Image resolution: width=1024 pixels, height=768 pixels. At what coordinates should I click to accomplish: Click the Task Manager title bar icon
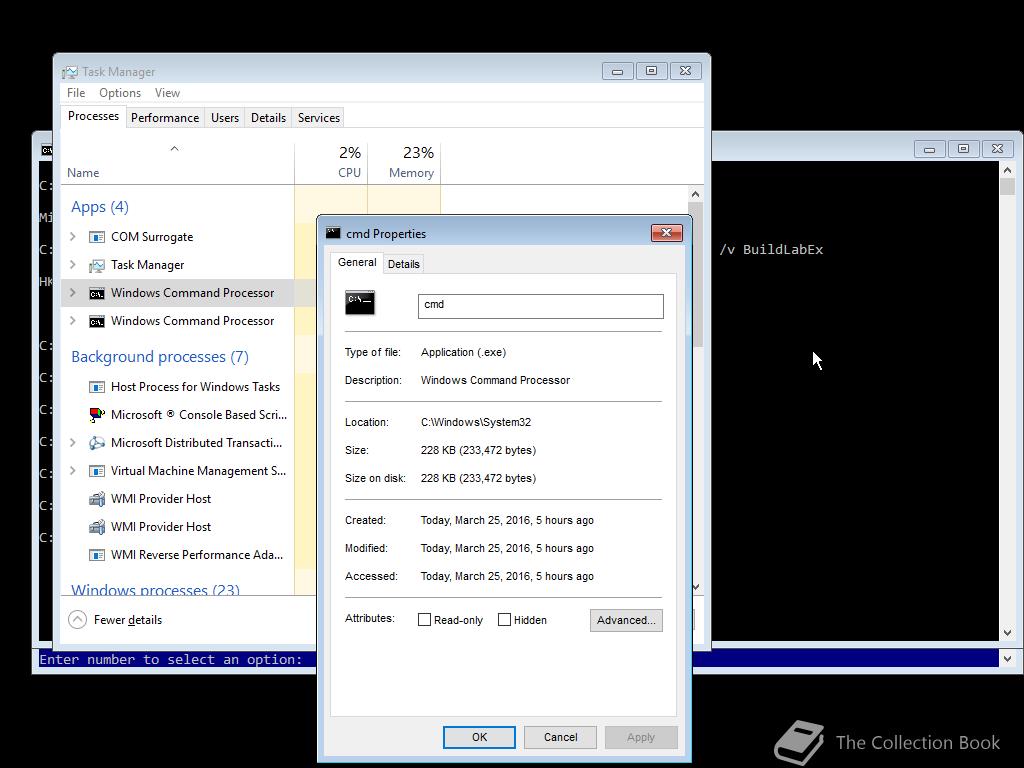pyautogui.click(x=70, y=72)
